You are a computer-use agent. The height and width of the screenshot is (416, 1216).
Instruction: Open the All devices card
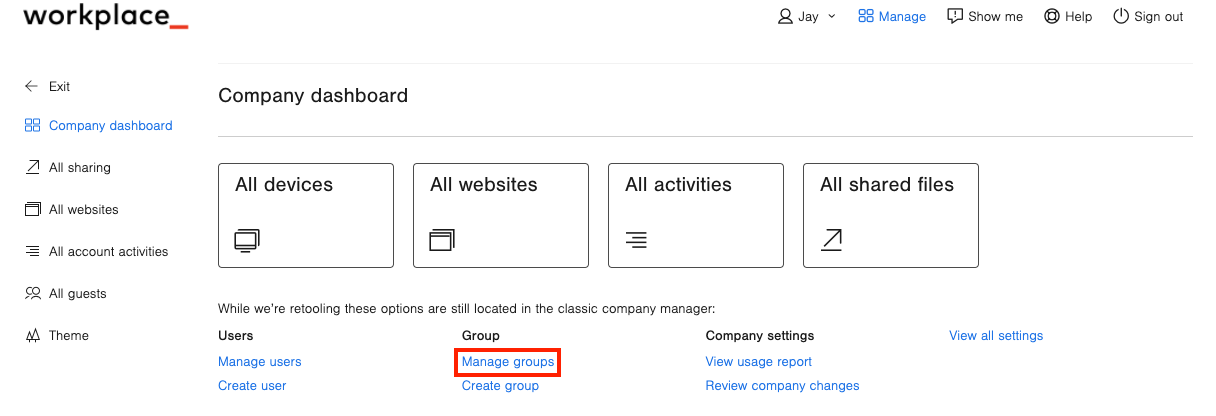pos(306,216)
